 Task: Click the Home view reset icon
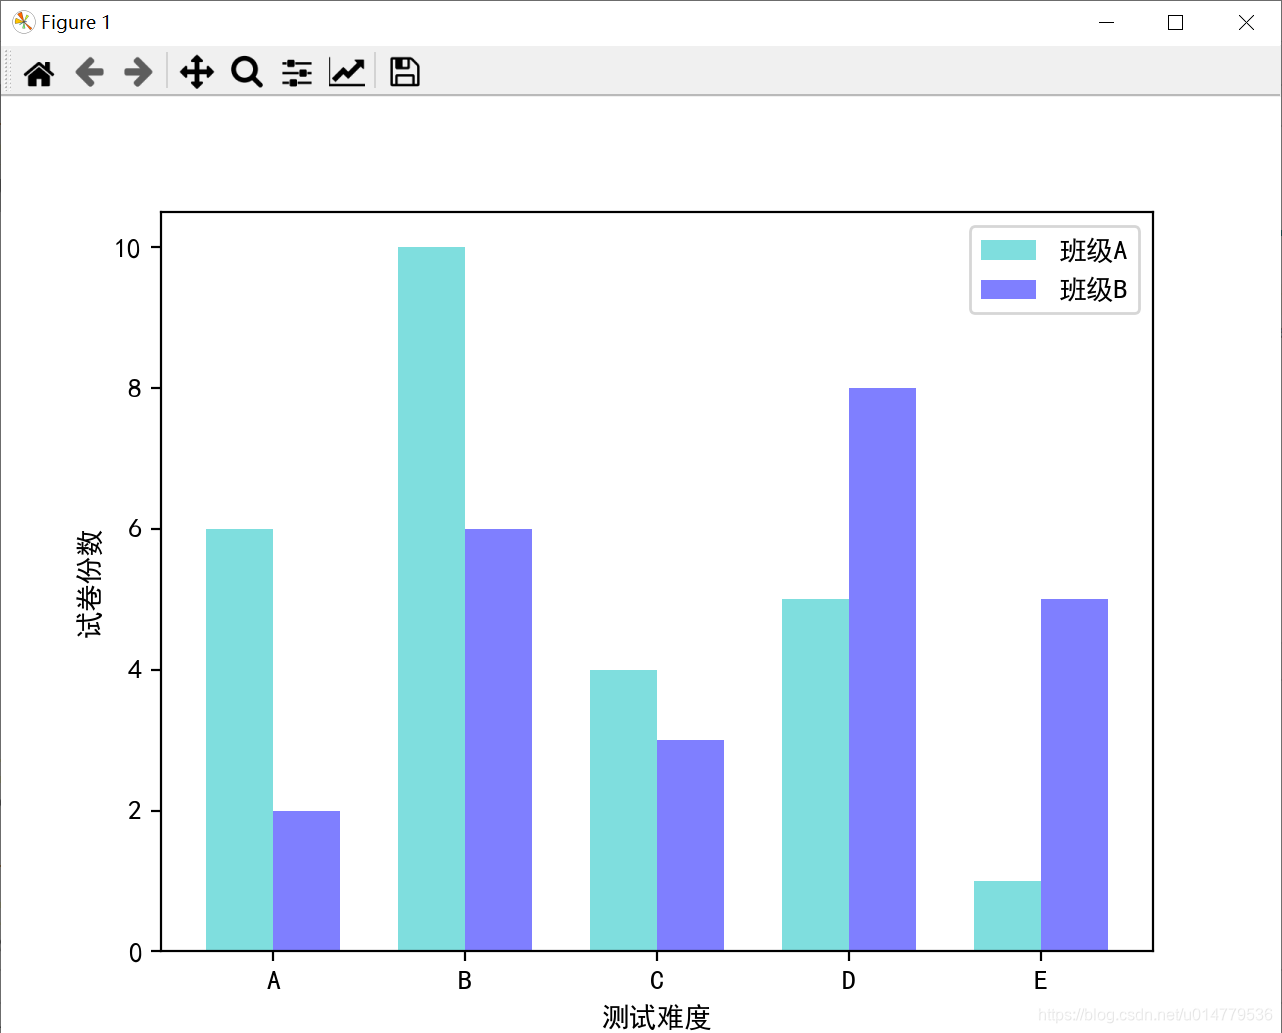click(x=38, y=71)
